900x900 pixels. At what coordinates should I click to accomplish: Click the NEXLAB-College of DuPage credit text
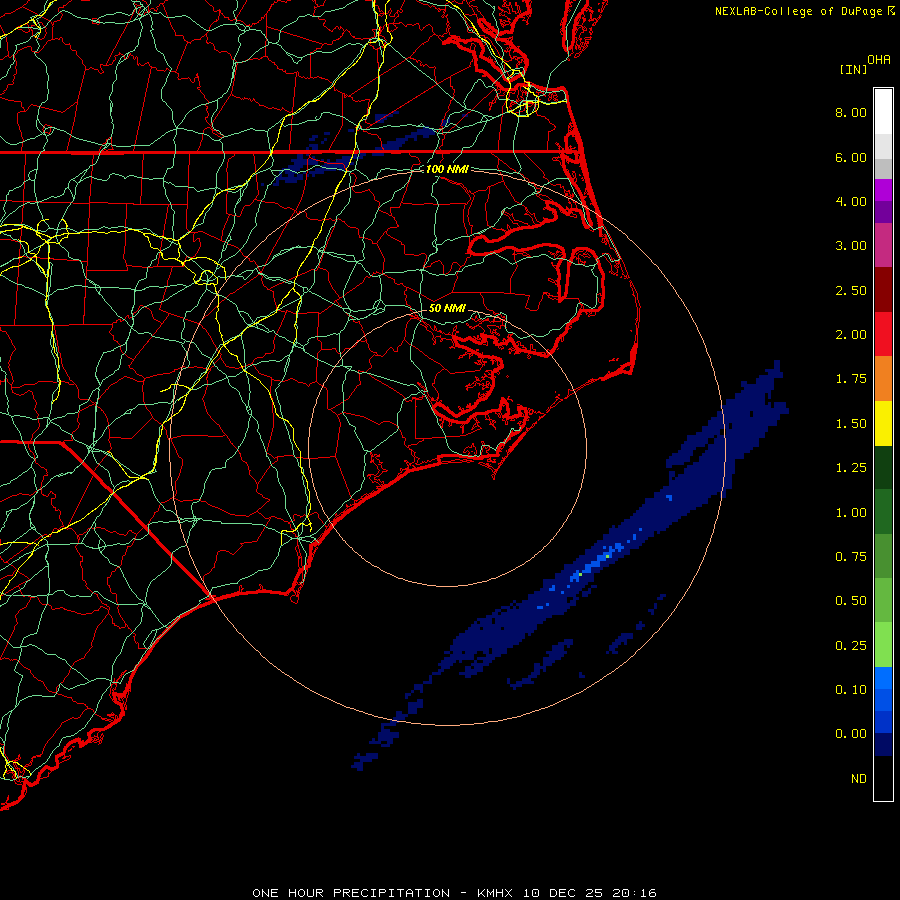[x=801, y=11]
